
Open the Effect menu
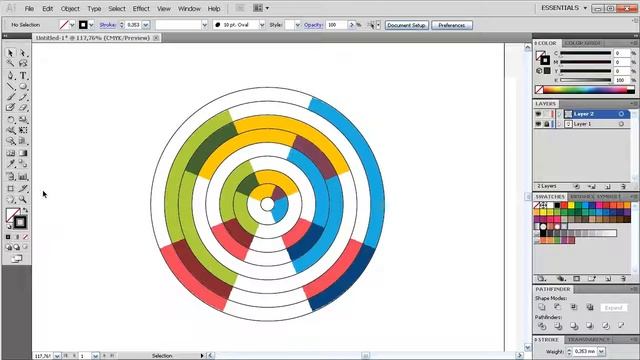click(141, 9)
